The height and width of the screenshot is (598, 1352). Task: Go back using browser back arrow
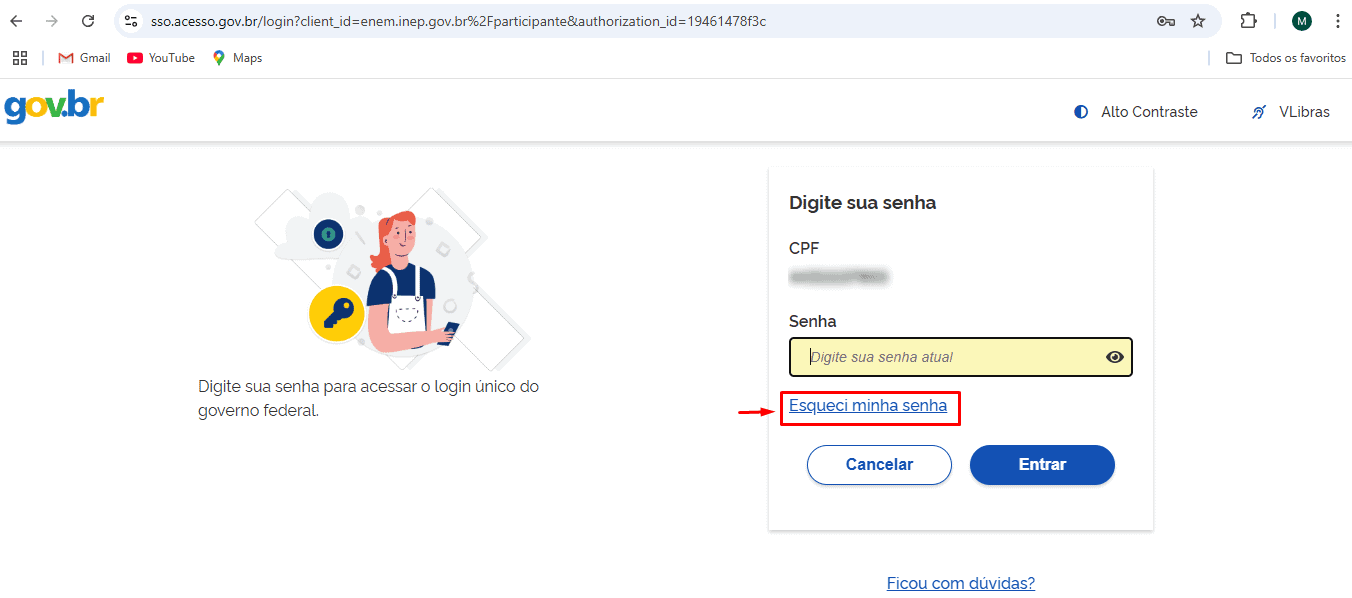click(x=16, y=21)
